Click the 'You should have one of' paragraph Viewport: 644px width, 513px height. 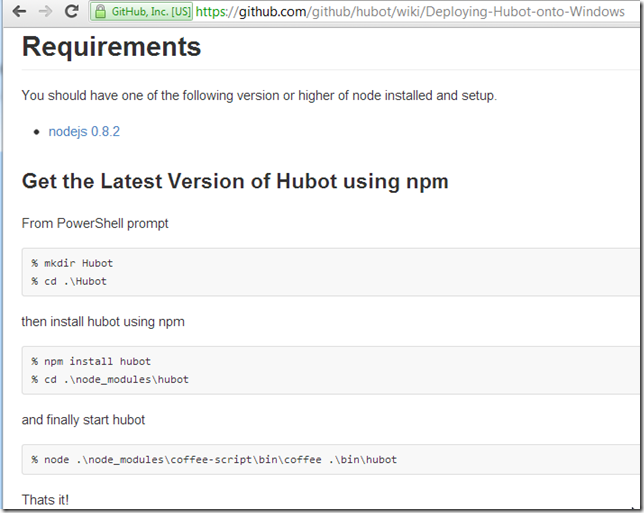[x=258, y=96]
